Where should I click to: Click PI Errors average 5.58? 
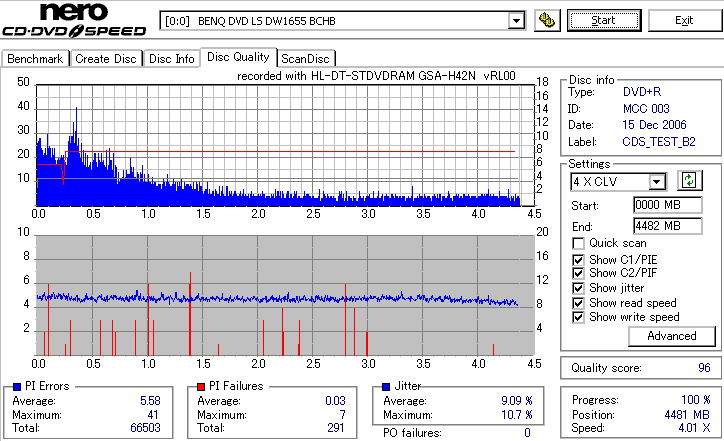click(150, 401)
